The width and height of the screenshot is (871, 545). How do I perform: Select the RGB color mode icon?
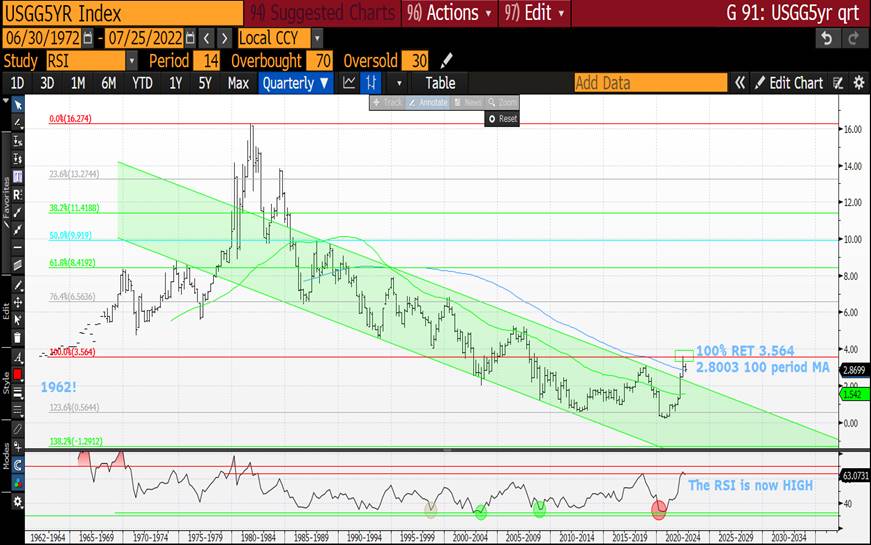[18, 483]
